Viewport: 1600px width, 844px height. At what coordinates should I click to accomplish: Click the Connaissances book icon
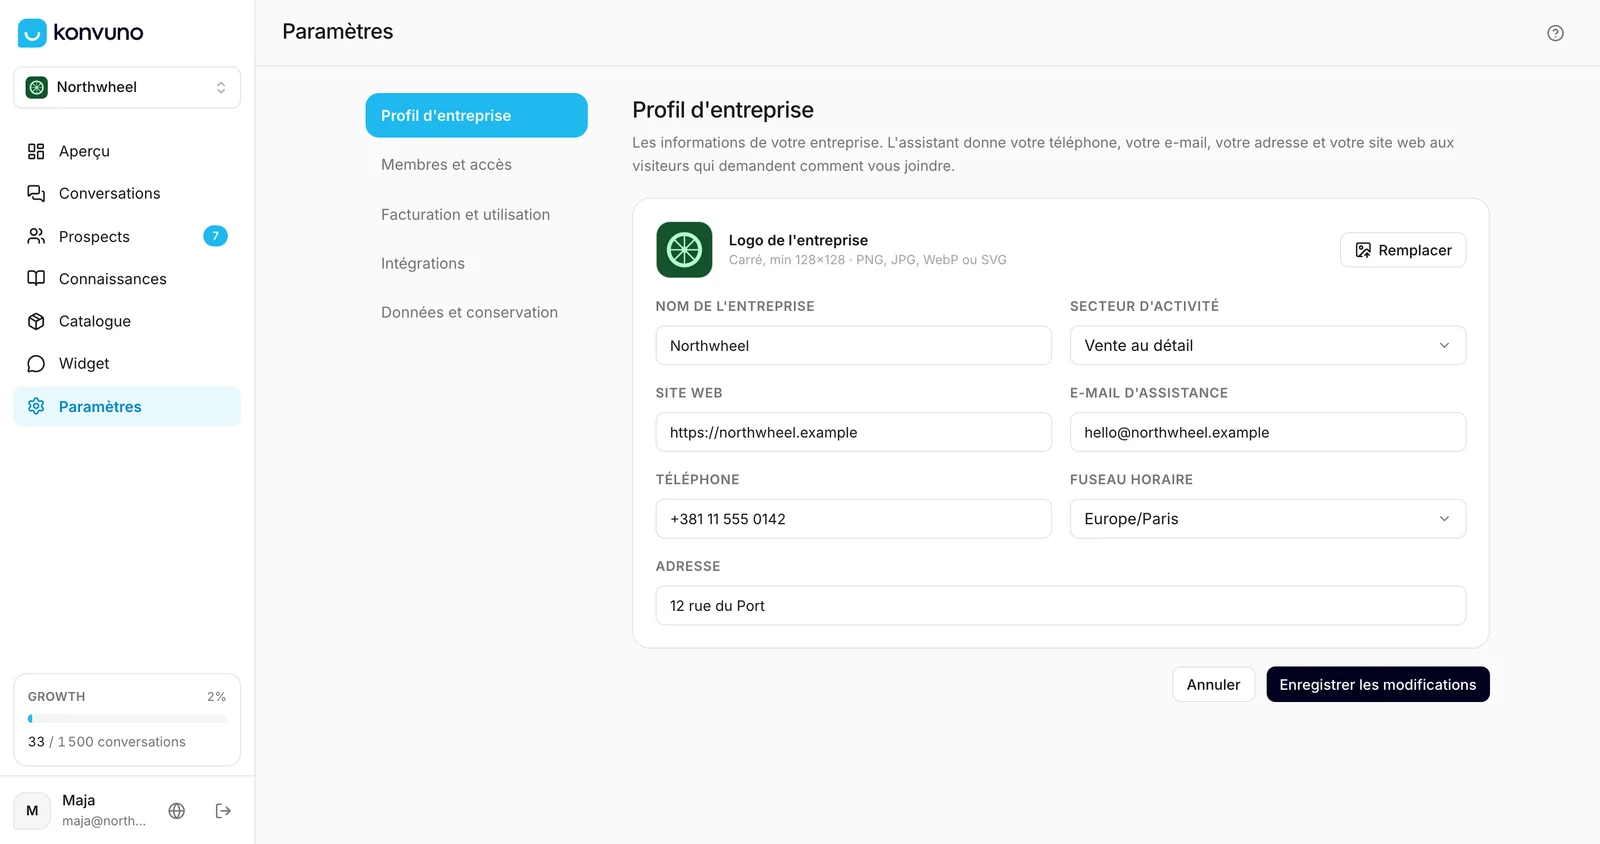click(36, 278)
